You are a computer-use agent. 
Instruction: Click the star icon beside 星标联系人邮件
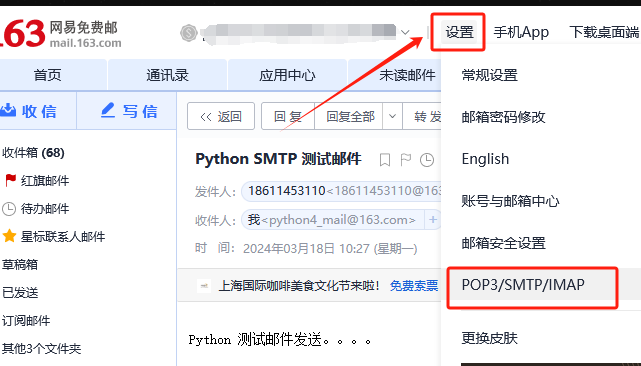tap(9, 236)
